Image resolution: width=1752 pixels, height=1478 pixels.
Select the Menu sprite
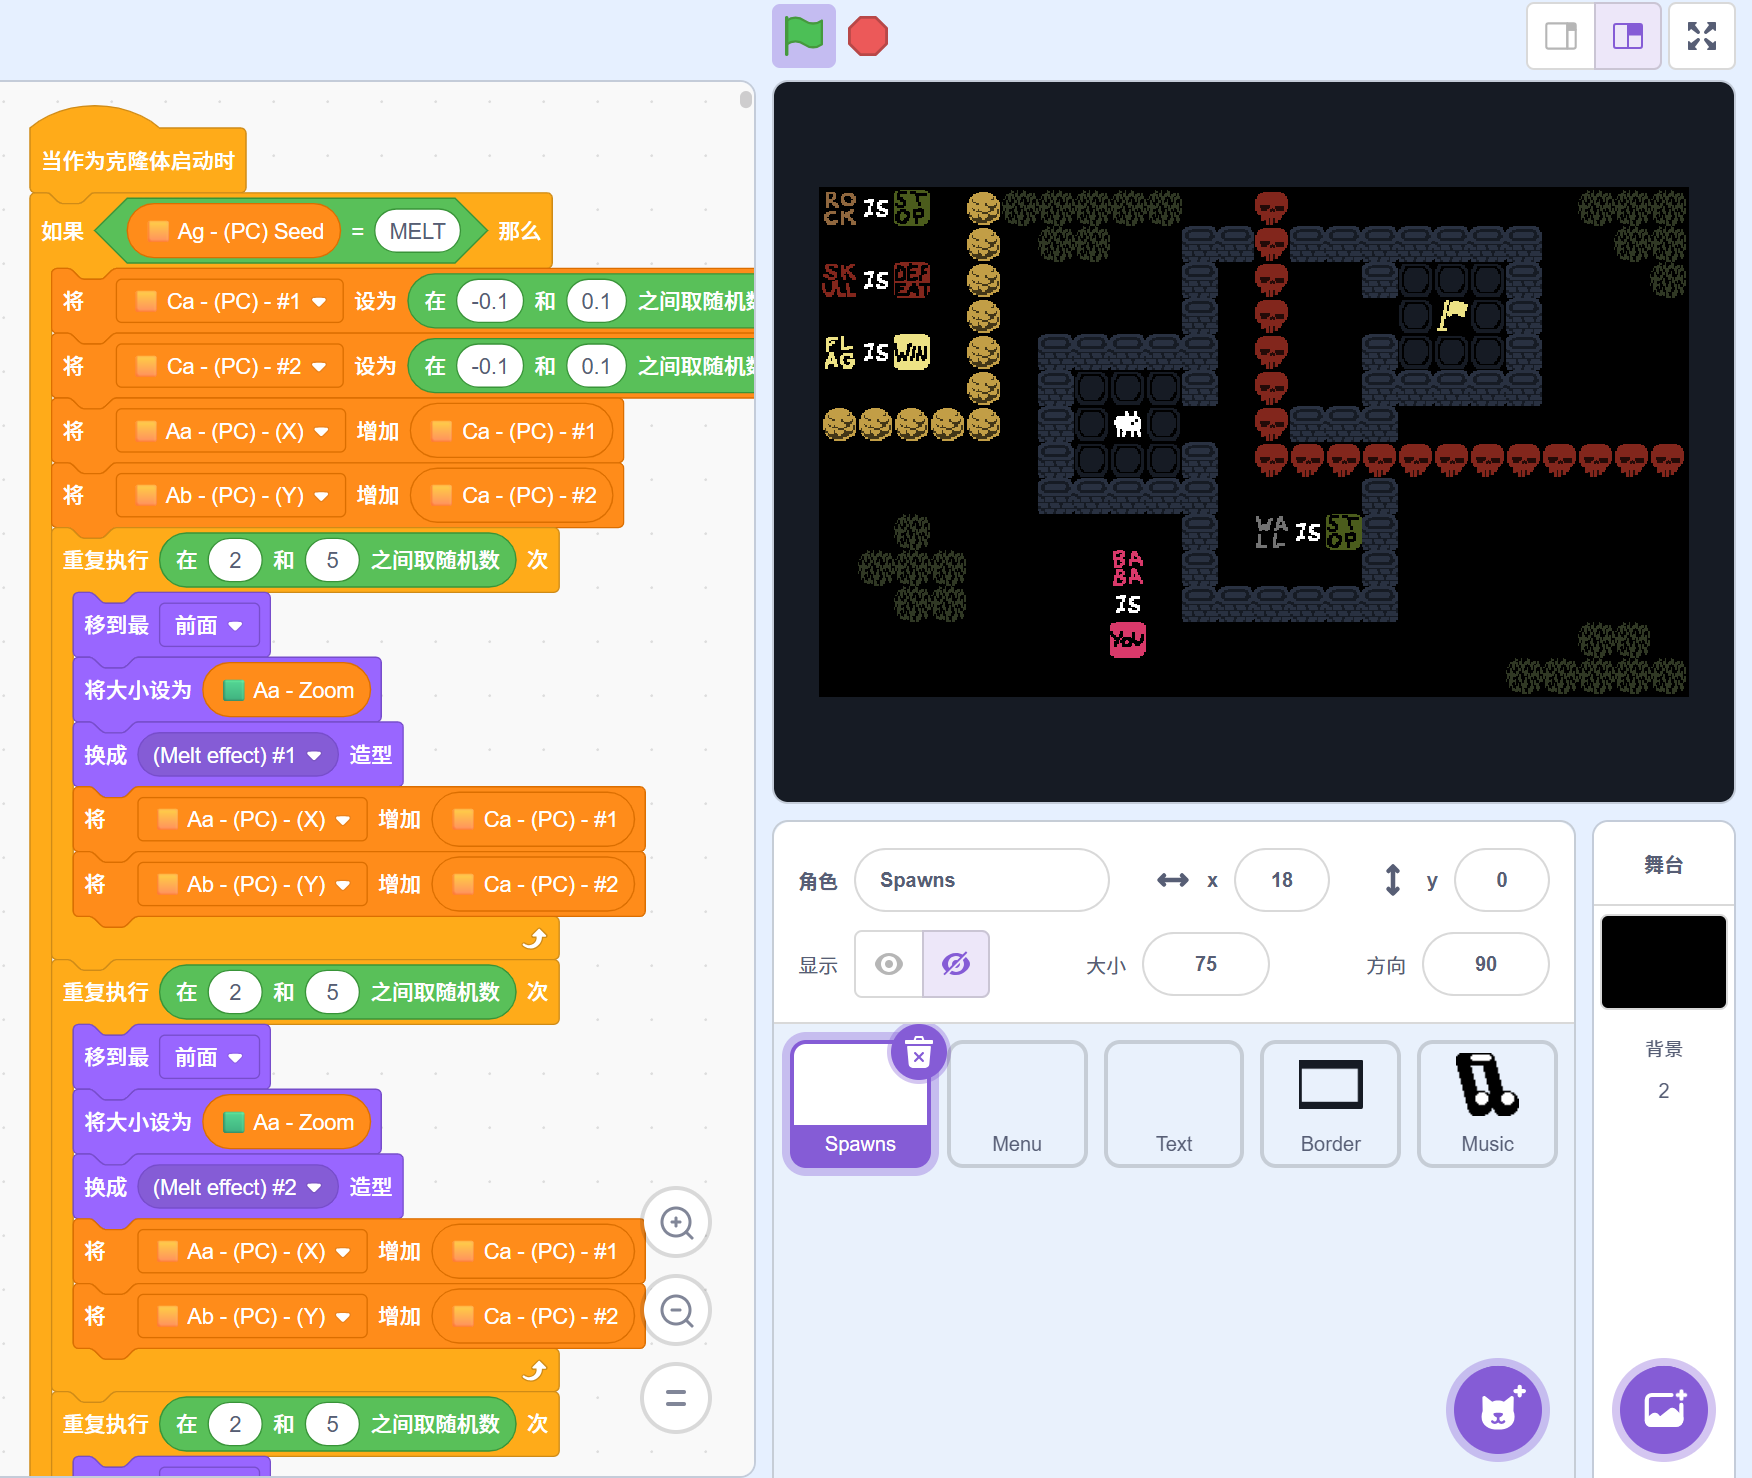pos(1017,1104)
